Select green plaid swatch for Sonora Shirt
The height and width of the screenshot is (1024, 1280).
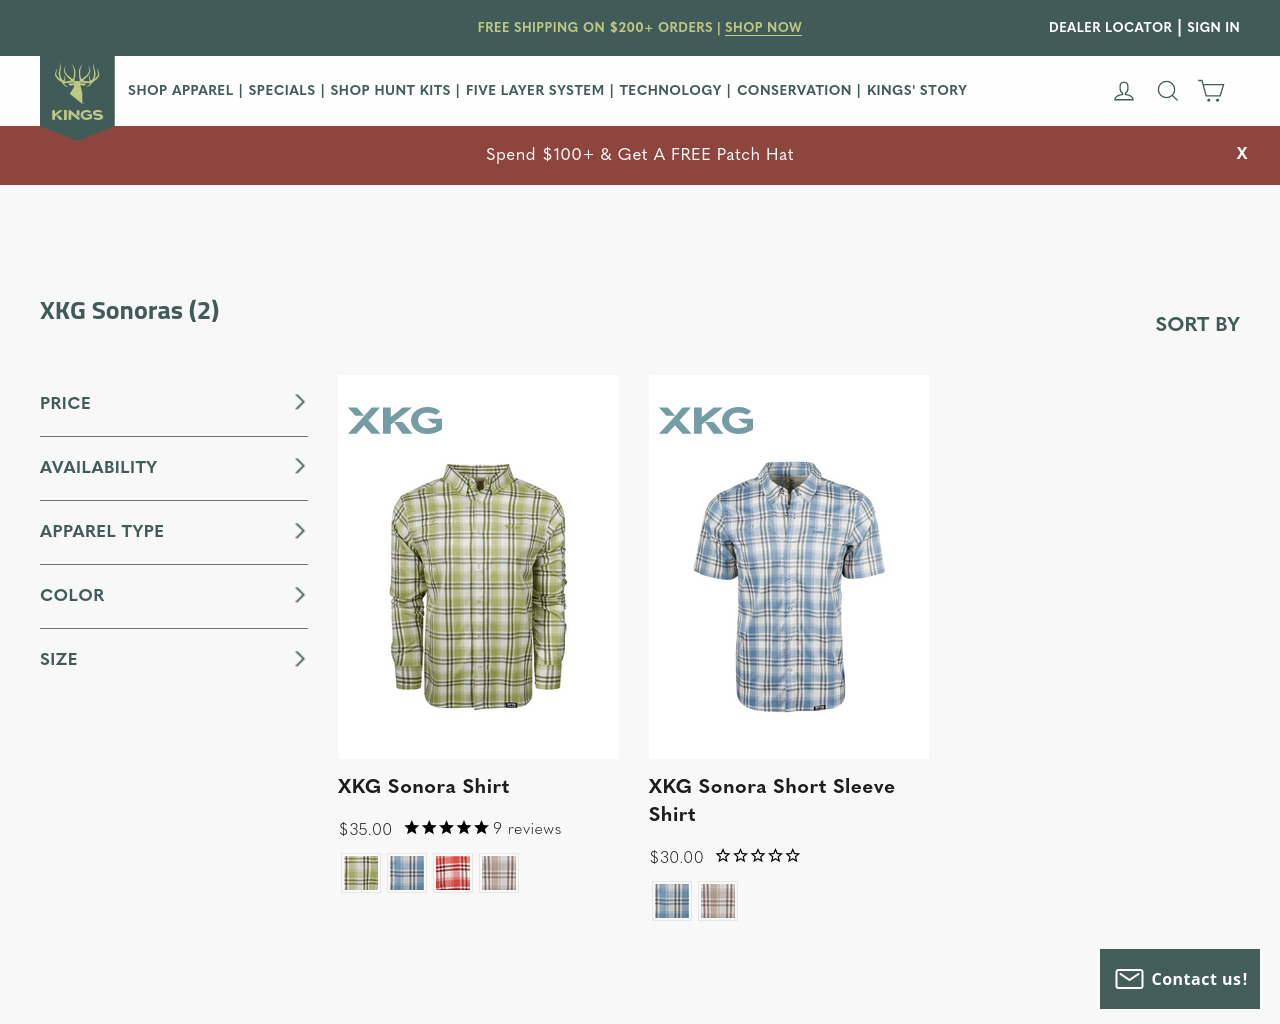coord(361,873)
